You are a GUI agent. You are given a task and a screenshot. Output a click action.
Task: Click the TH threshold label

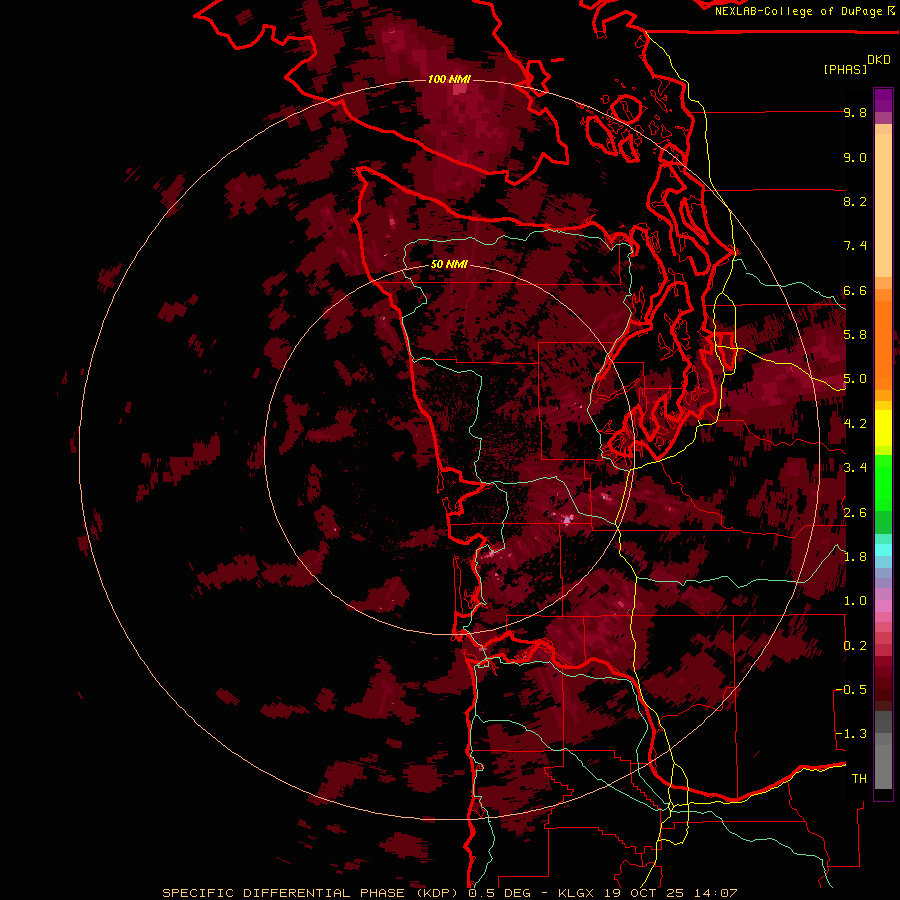pos(859,779)
